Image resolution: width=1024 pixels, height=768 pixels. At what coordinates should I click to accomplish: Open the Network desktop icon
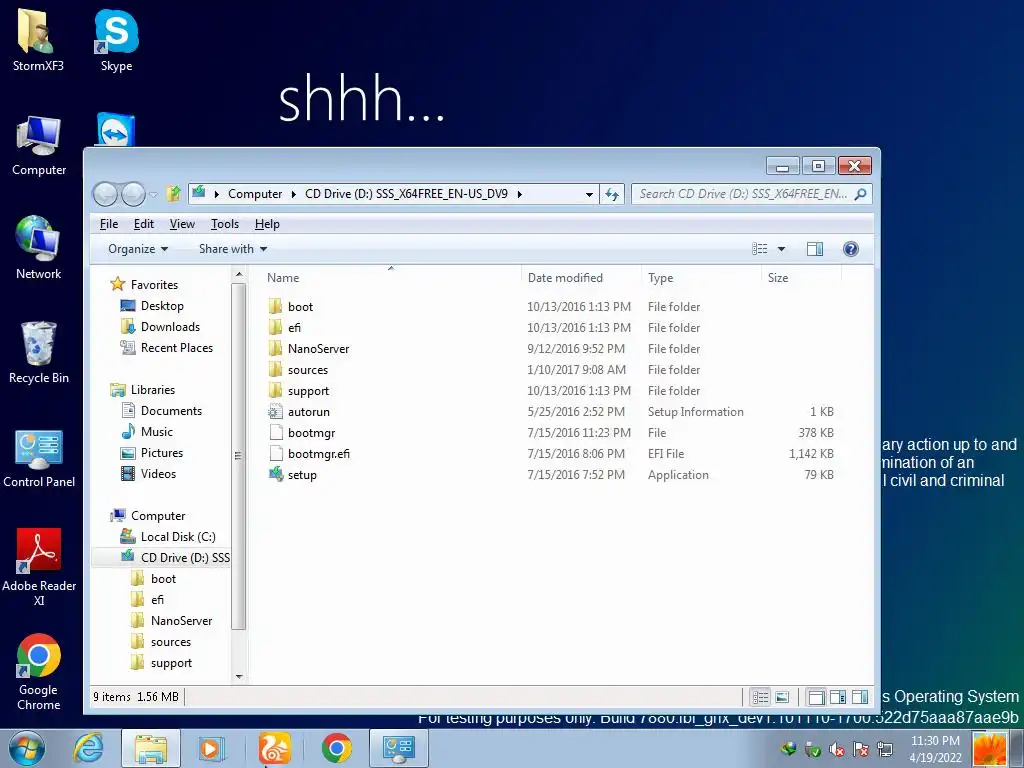[39, 248]
